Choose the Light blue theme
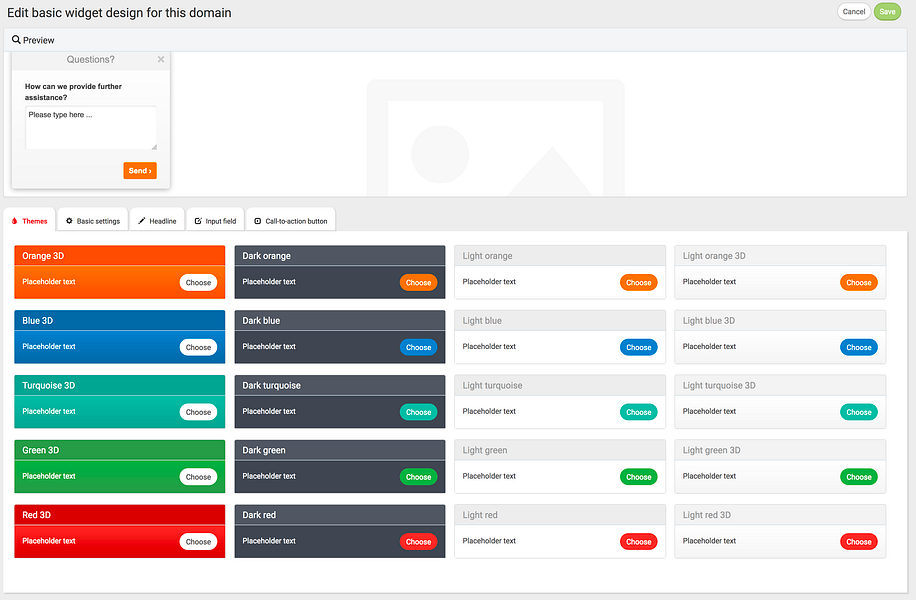 pyautogui.click(x=639, y=348)
